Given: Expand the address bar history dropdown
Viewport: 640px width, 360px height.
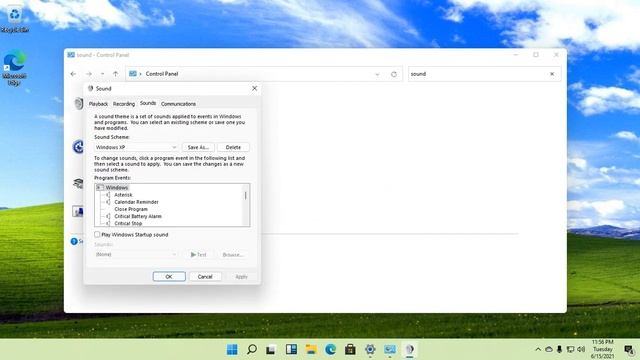Looking at the screenshot, I should [x=377, y=74].
